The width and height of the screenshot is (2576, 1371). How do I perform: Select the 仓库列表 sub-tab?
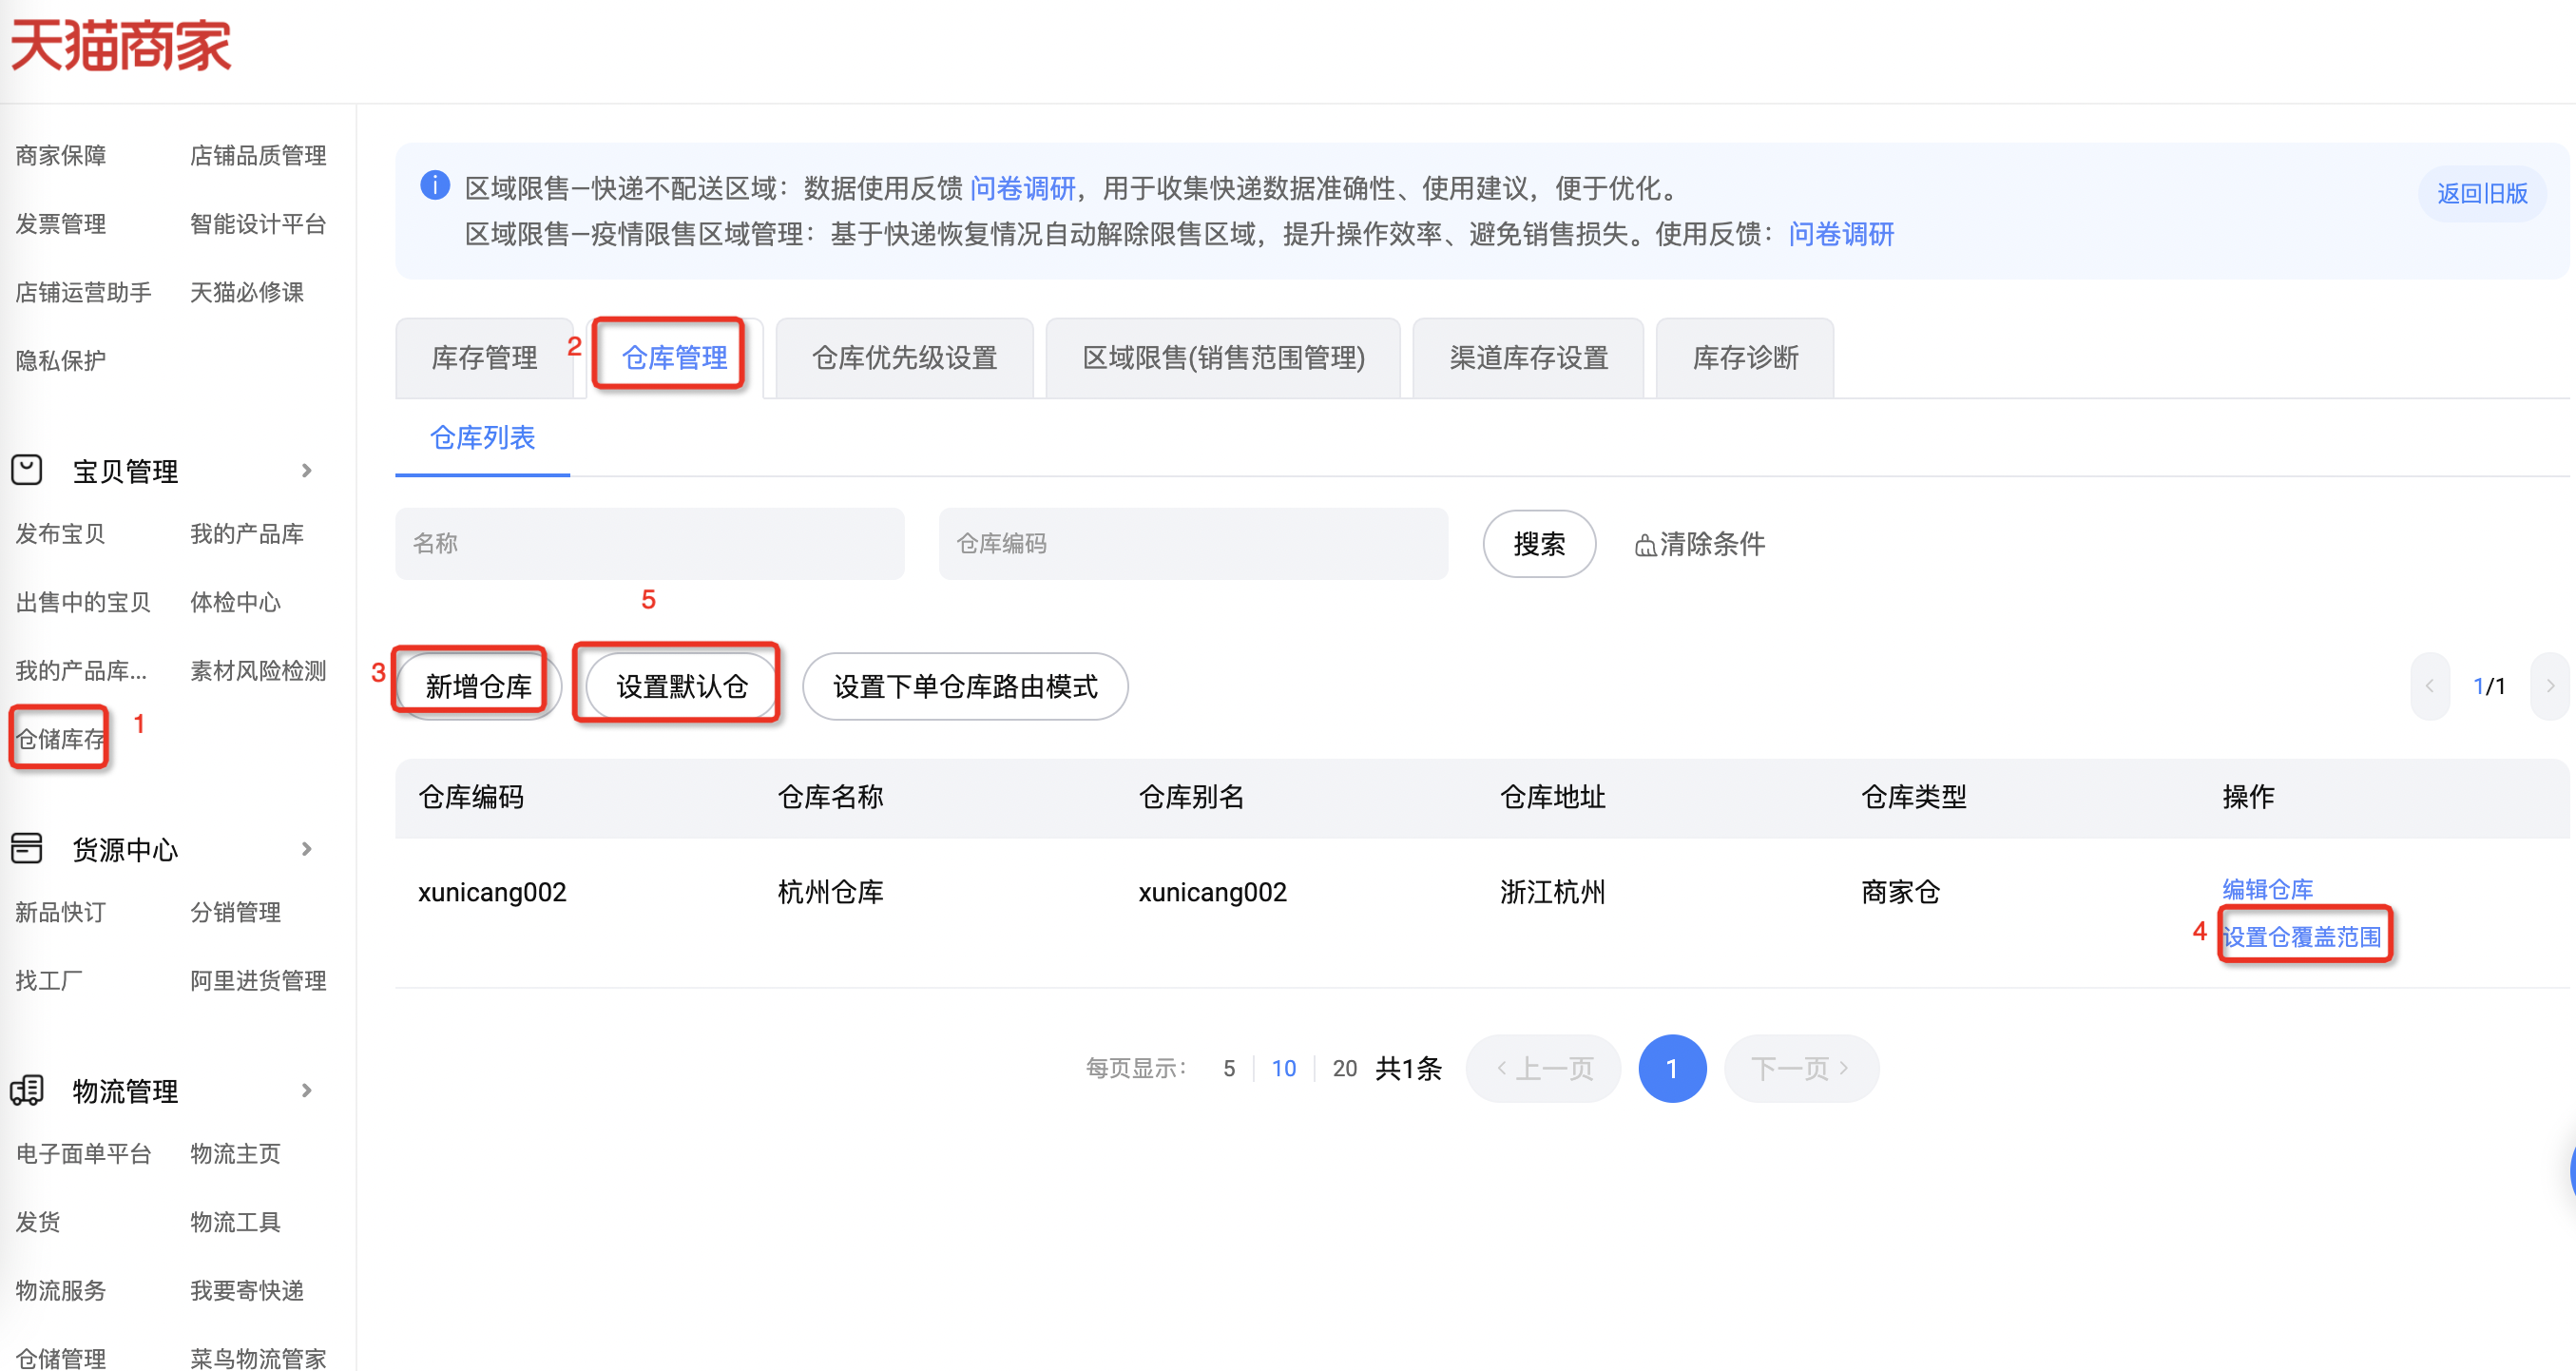[482, 438]
